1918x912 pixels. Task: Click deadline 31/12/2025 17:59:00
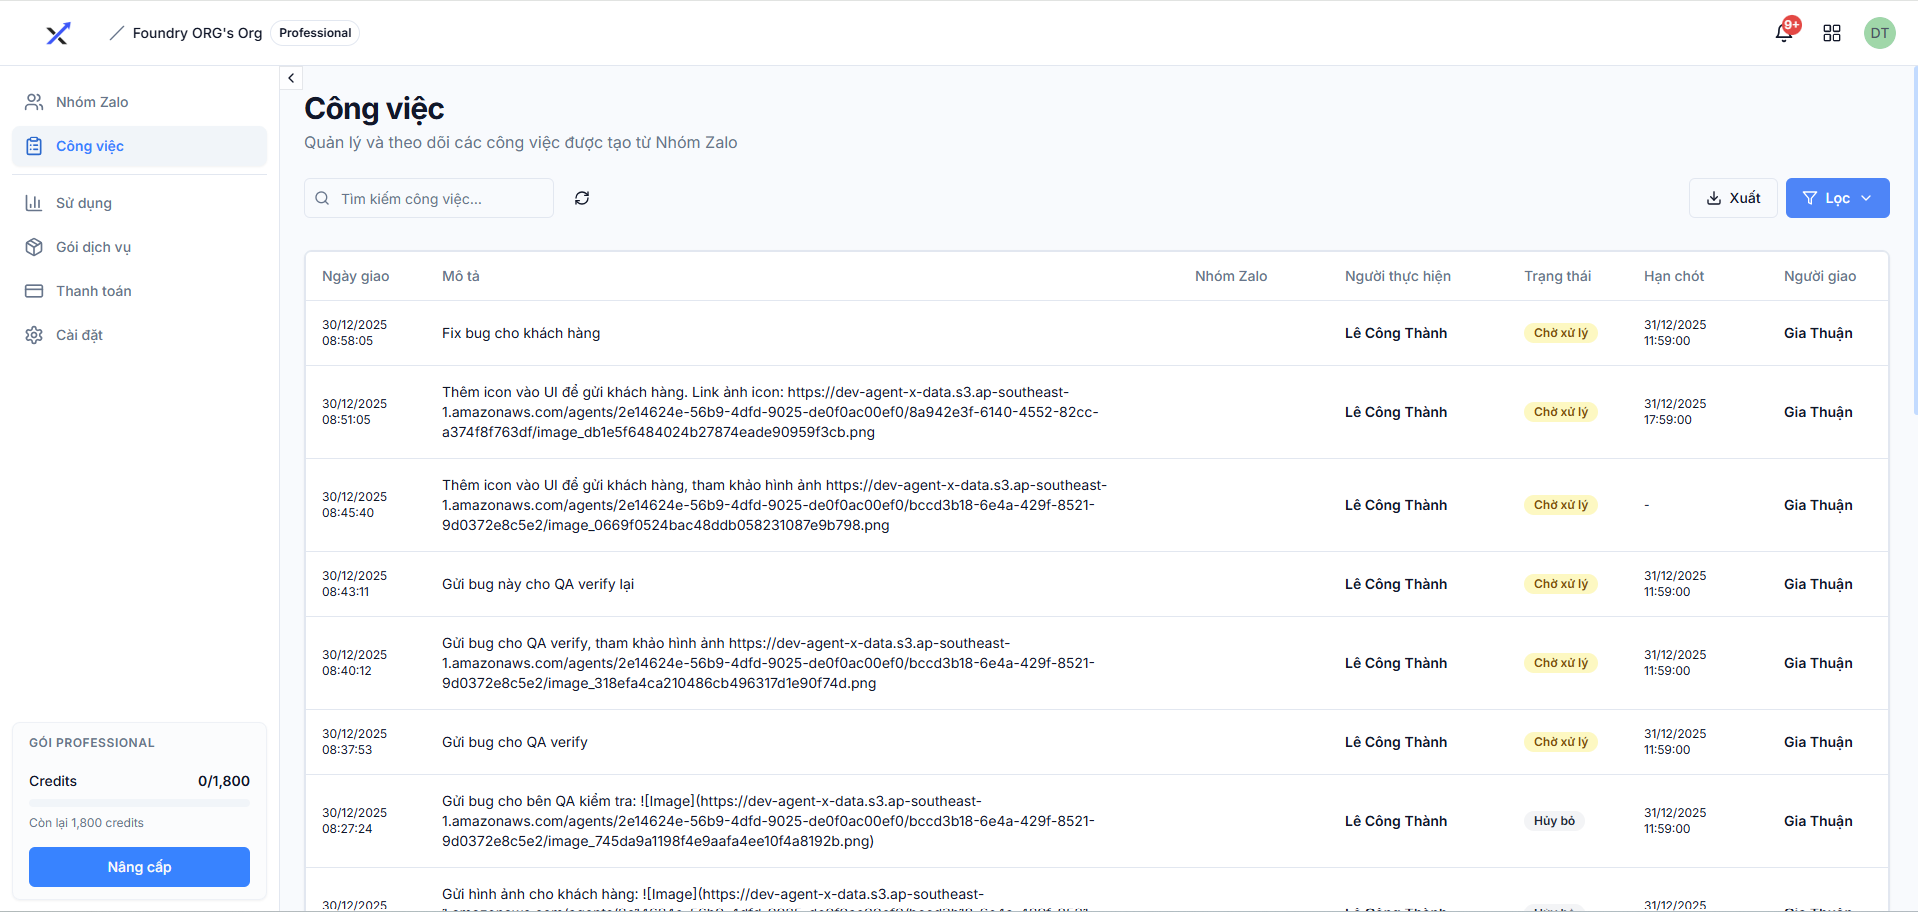tap(1675, 412)
